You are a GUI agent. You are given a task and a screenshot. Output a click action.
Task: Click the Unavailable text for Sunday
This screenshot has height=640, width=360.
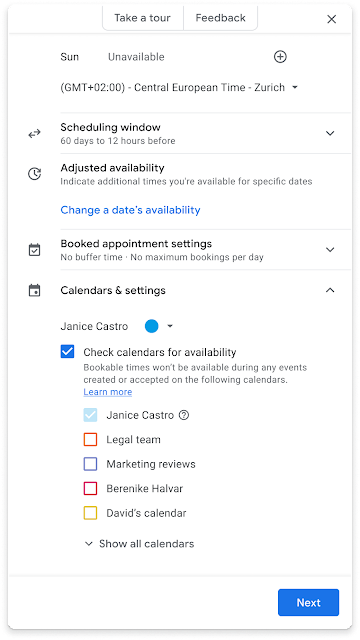(x=136, y=57)
